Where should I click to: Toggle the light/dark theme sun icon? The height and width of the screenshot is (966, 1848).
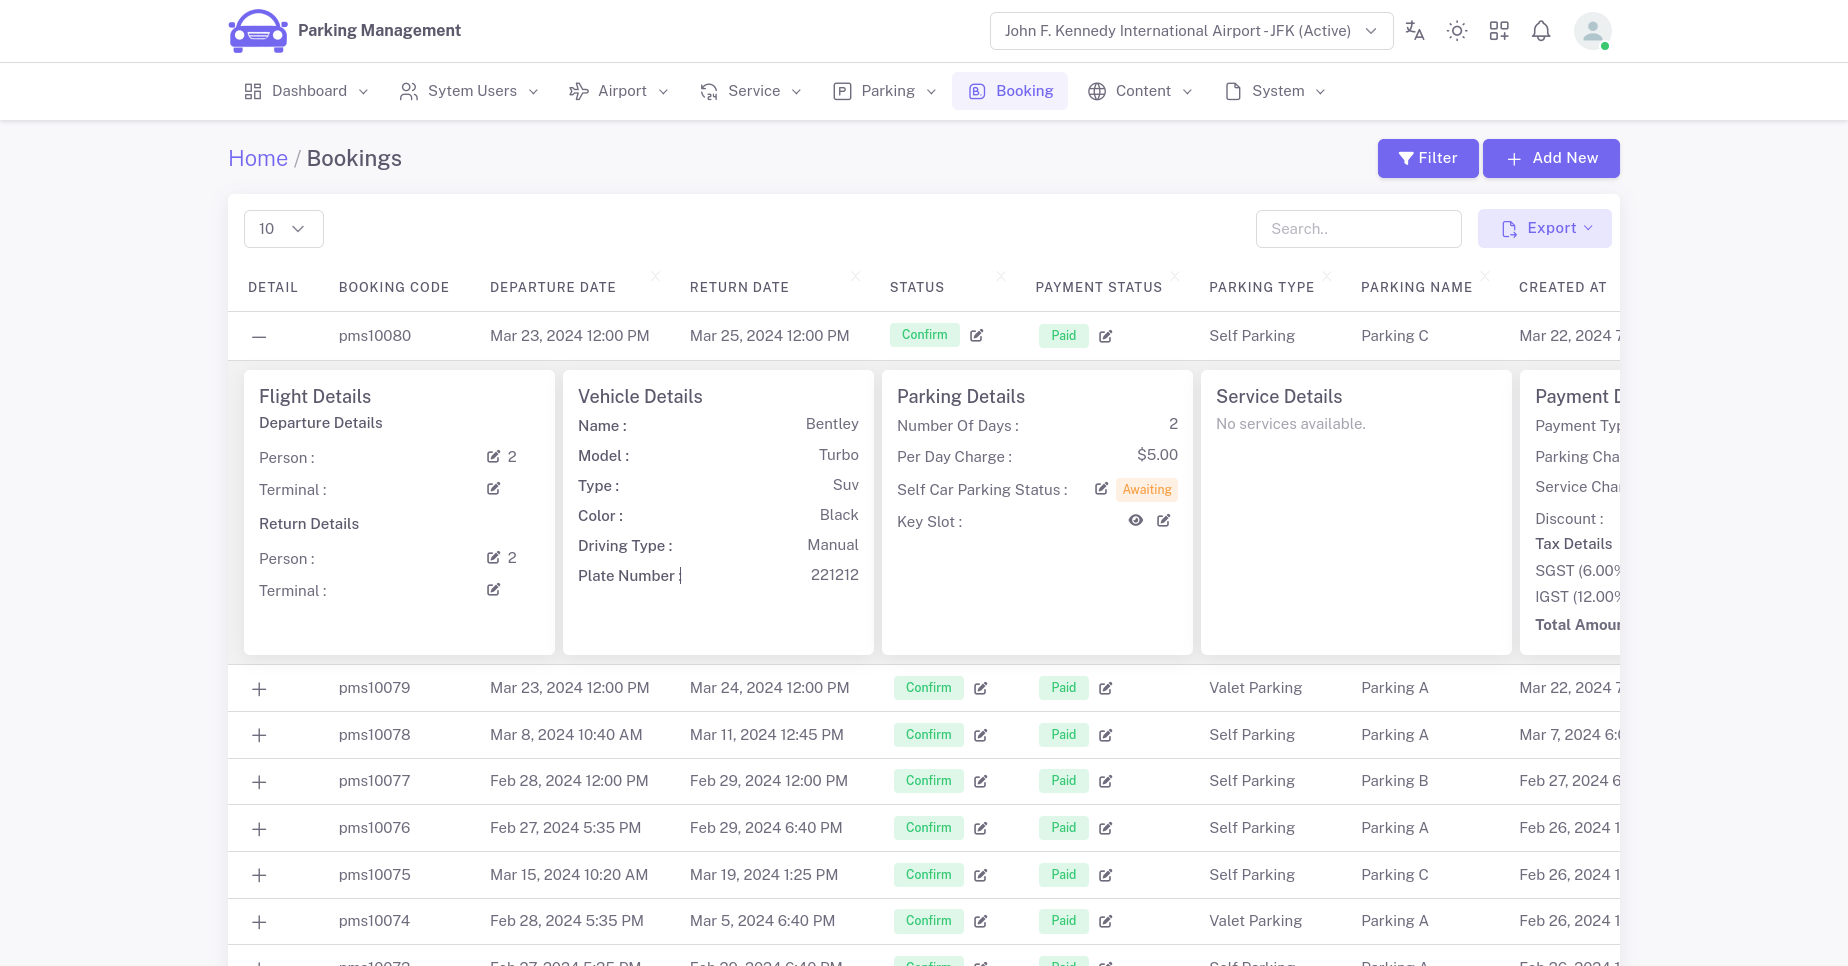tap(1457, 31)
